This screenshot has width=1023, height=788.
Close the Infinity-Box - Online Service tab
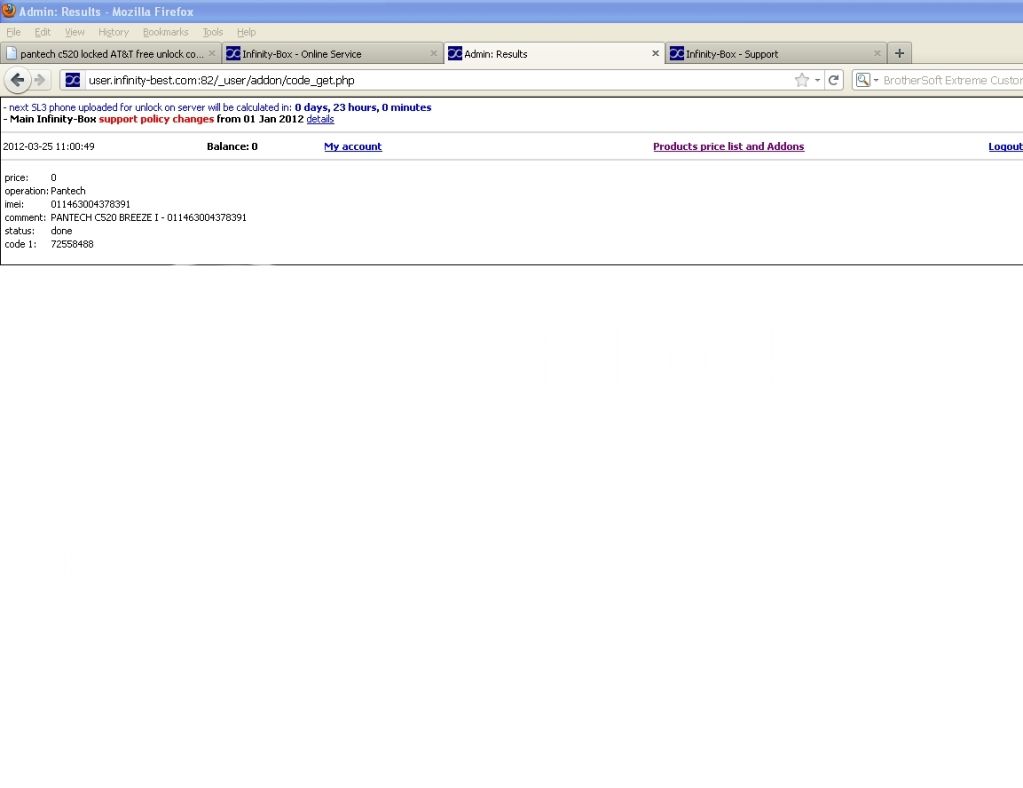[x=433, y=54]
